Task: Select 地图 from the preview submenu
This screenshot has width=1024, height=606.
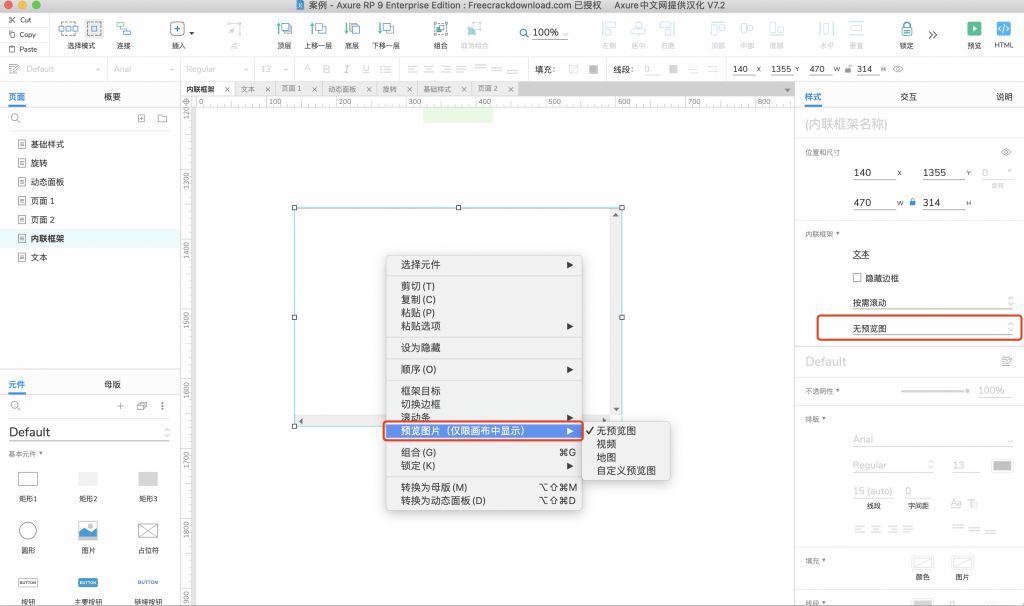Action: click(606, 457)
